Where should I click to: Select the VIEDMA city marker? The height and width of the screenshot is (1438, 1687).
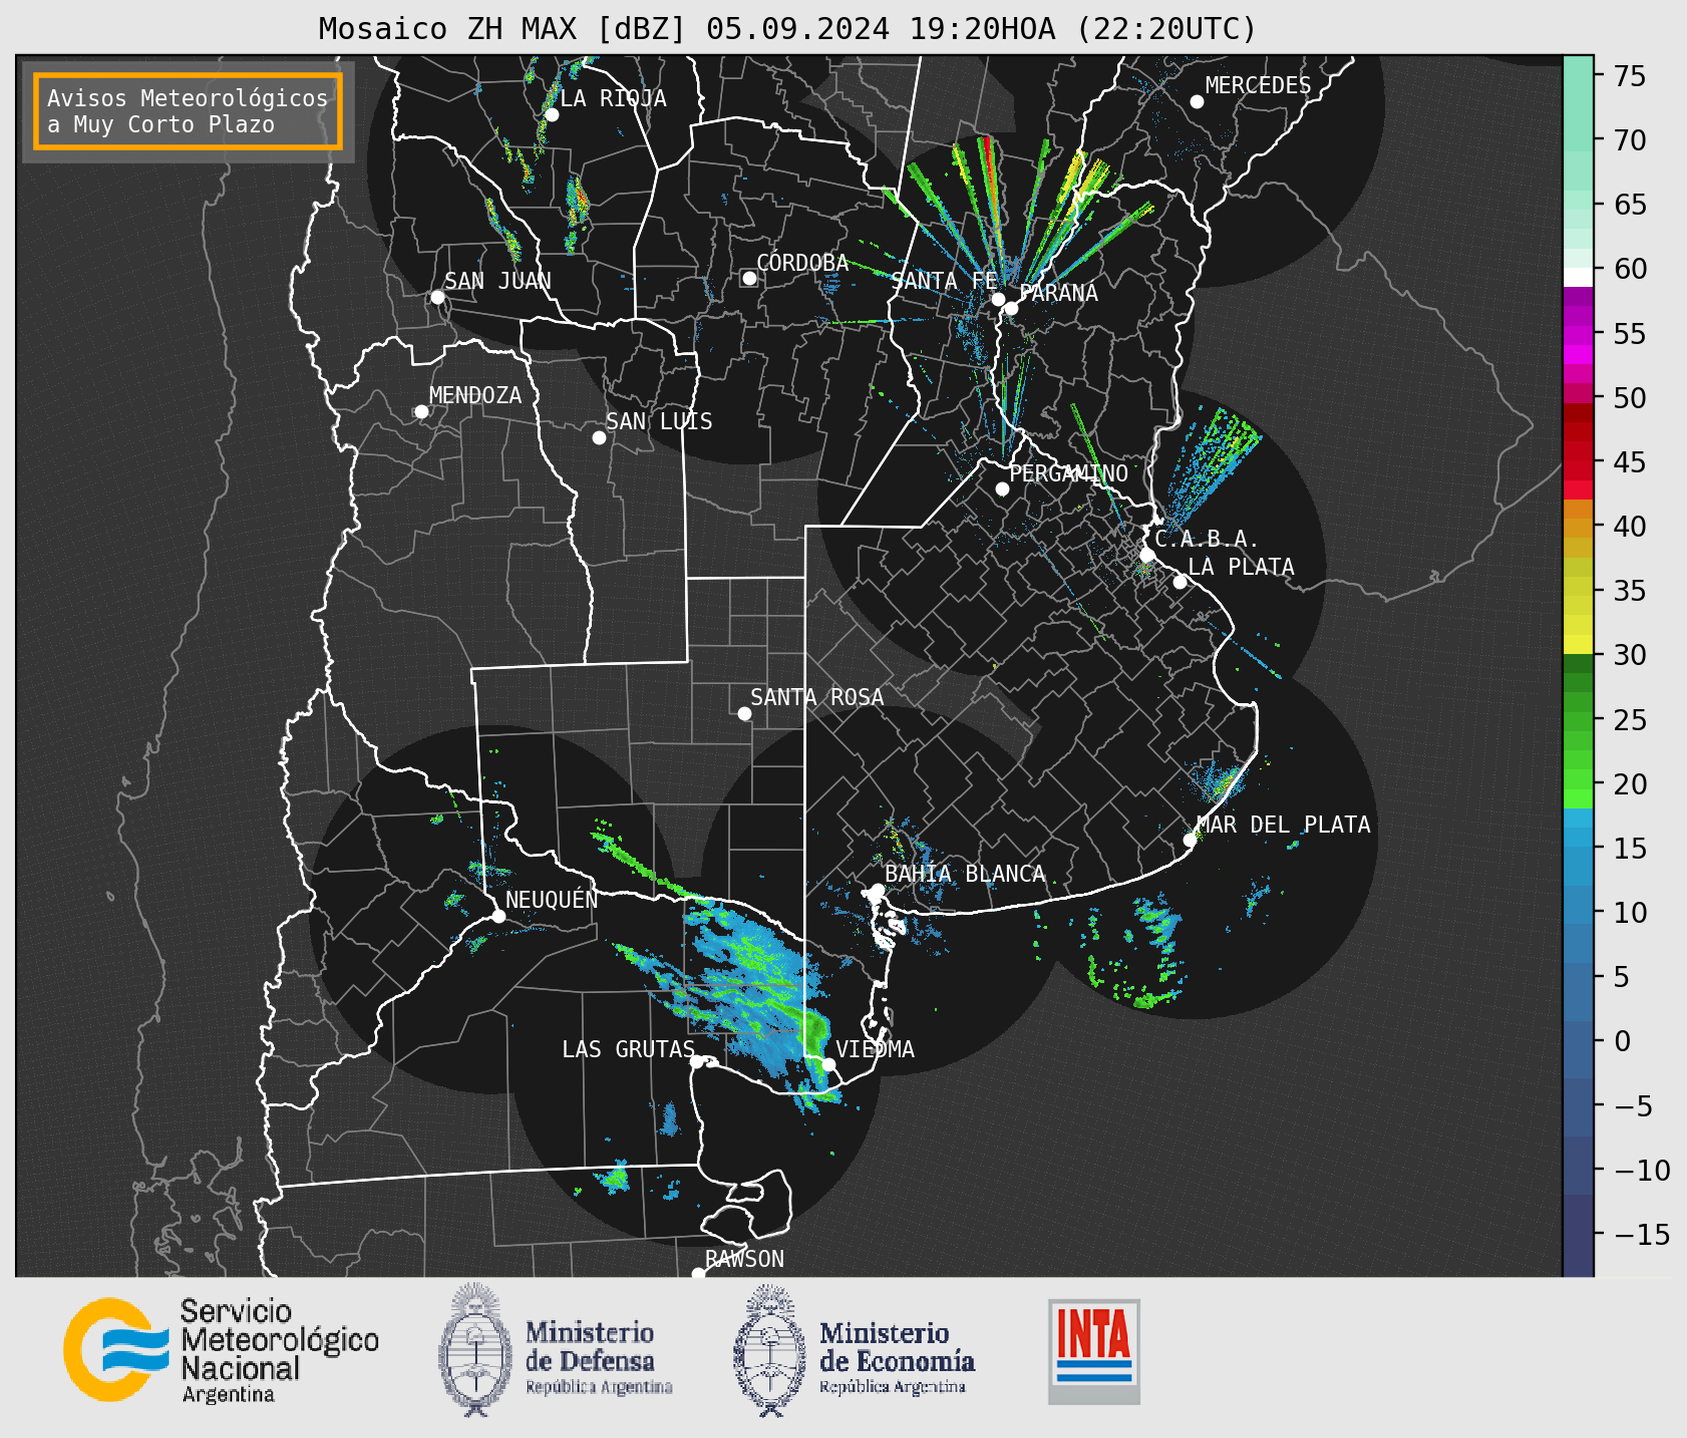tap(828, 1064)
